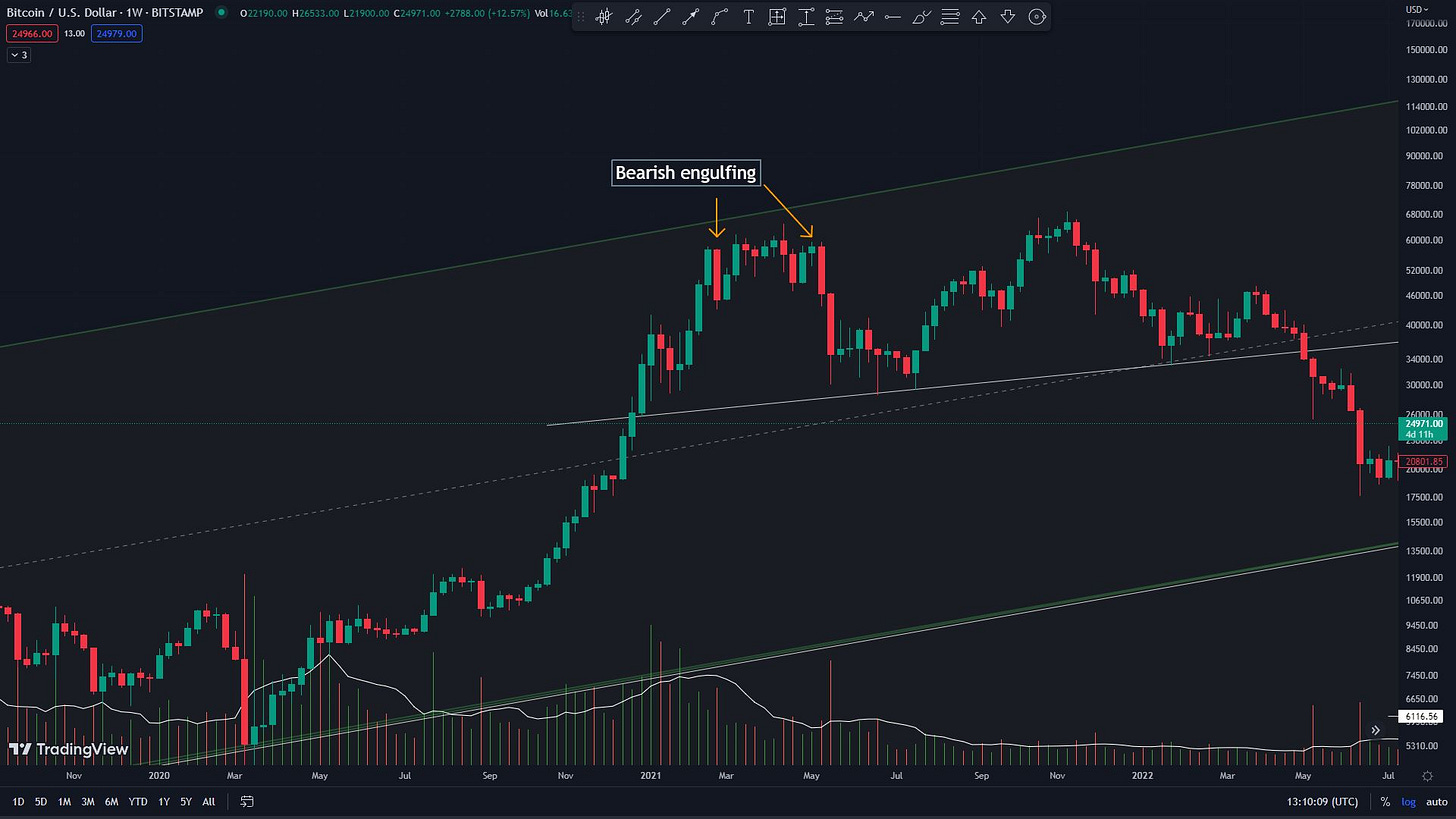
Task: Toggle percent scale mode
Action: pos(1385,802)
